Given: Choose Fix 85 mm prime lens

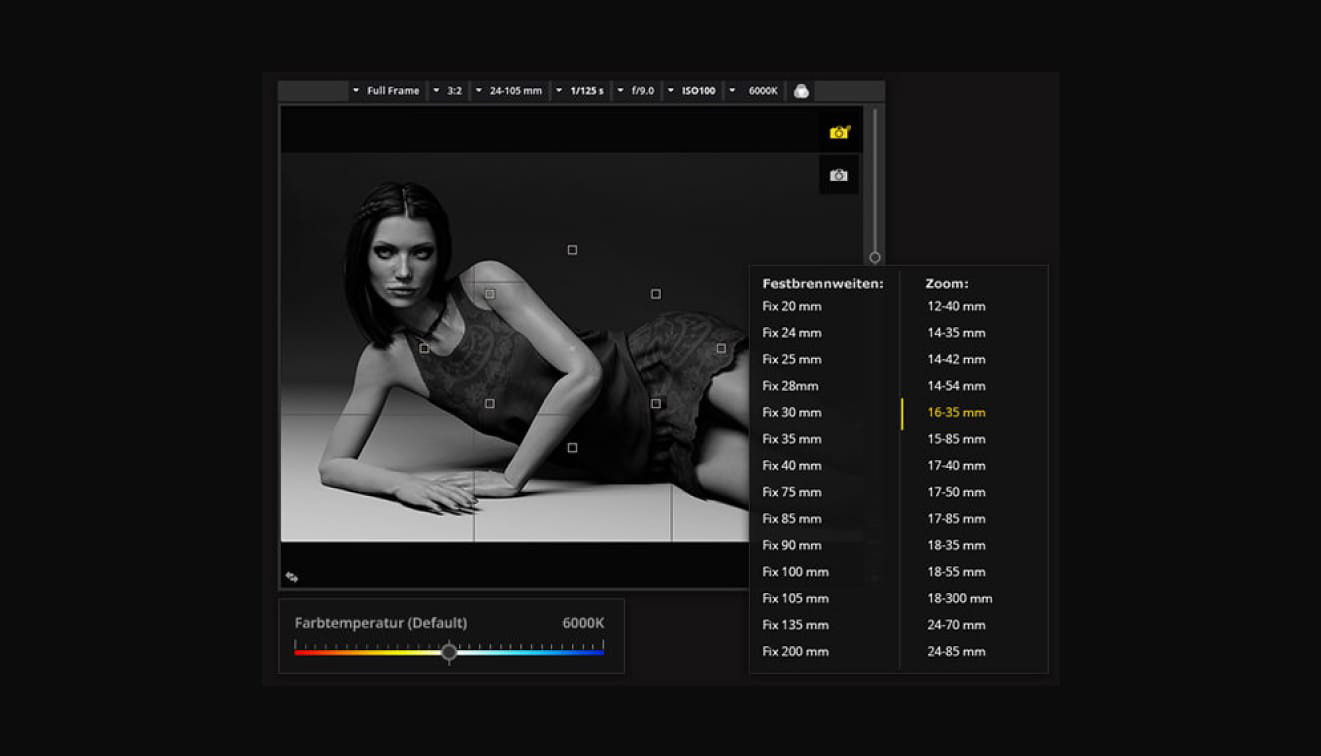Looking at the screenshot, I should (x=792, y=519).
